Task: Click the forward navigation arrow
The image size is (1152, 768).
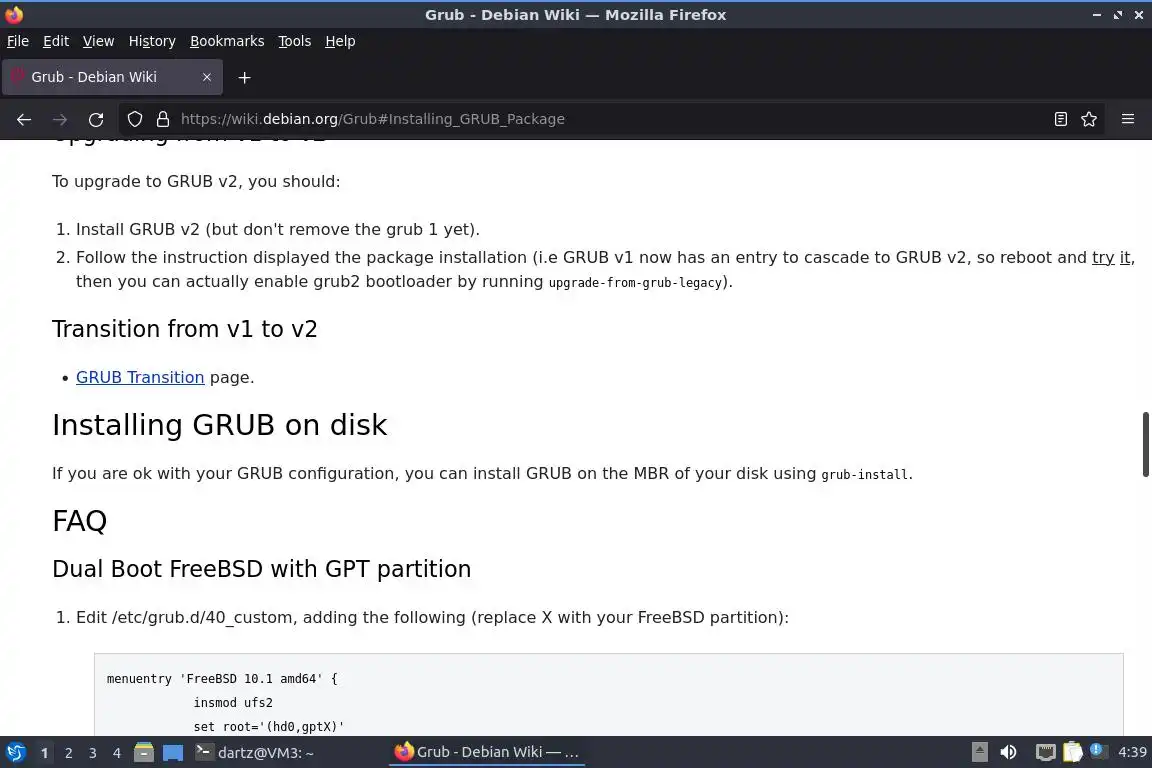Action: point(60,119)
